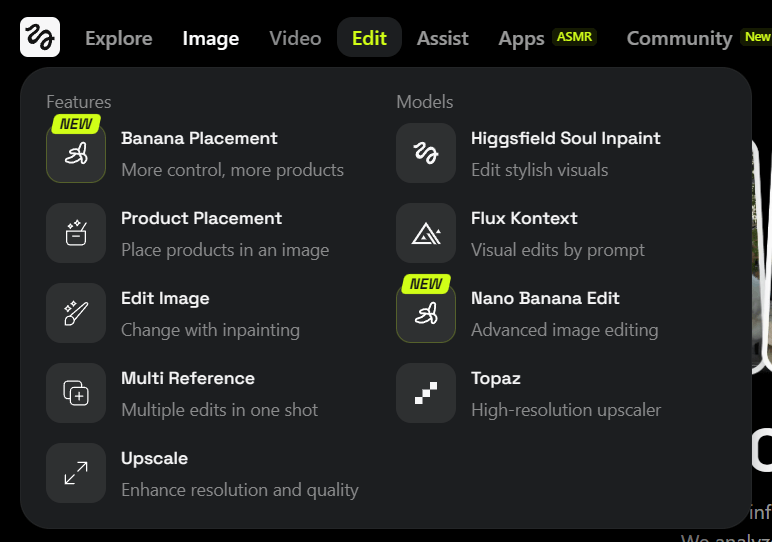Click the Product Placement icon
The image size is (772, 542).
pyautogui.click(x=76, y=233)
